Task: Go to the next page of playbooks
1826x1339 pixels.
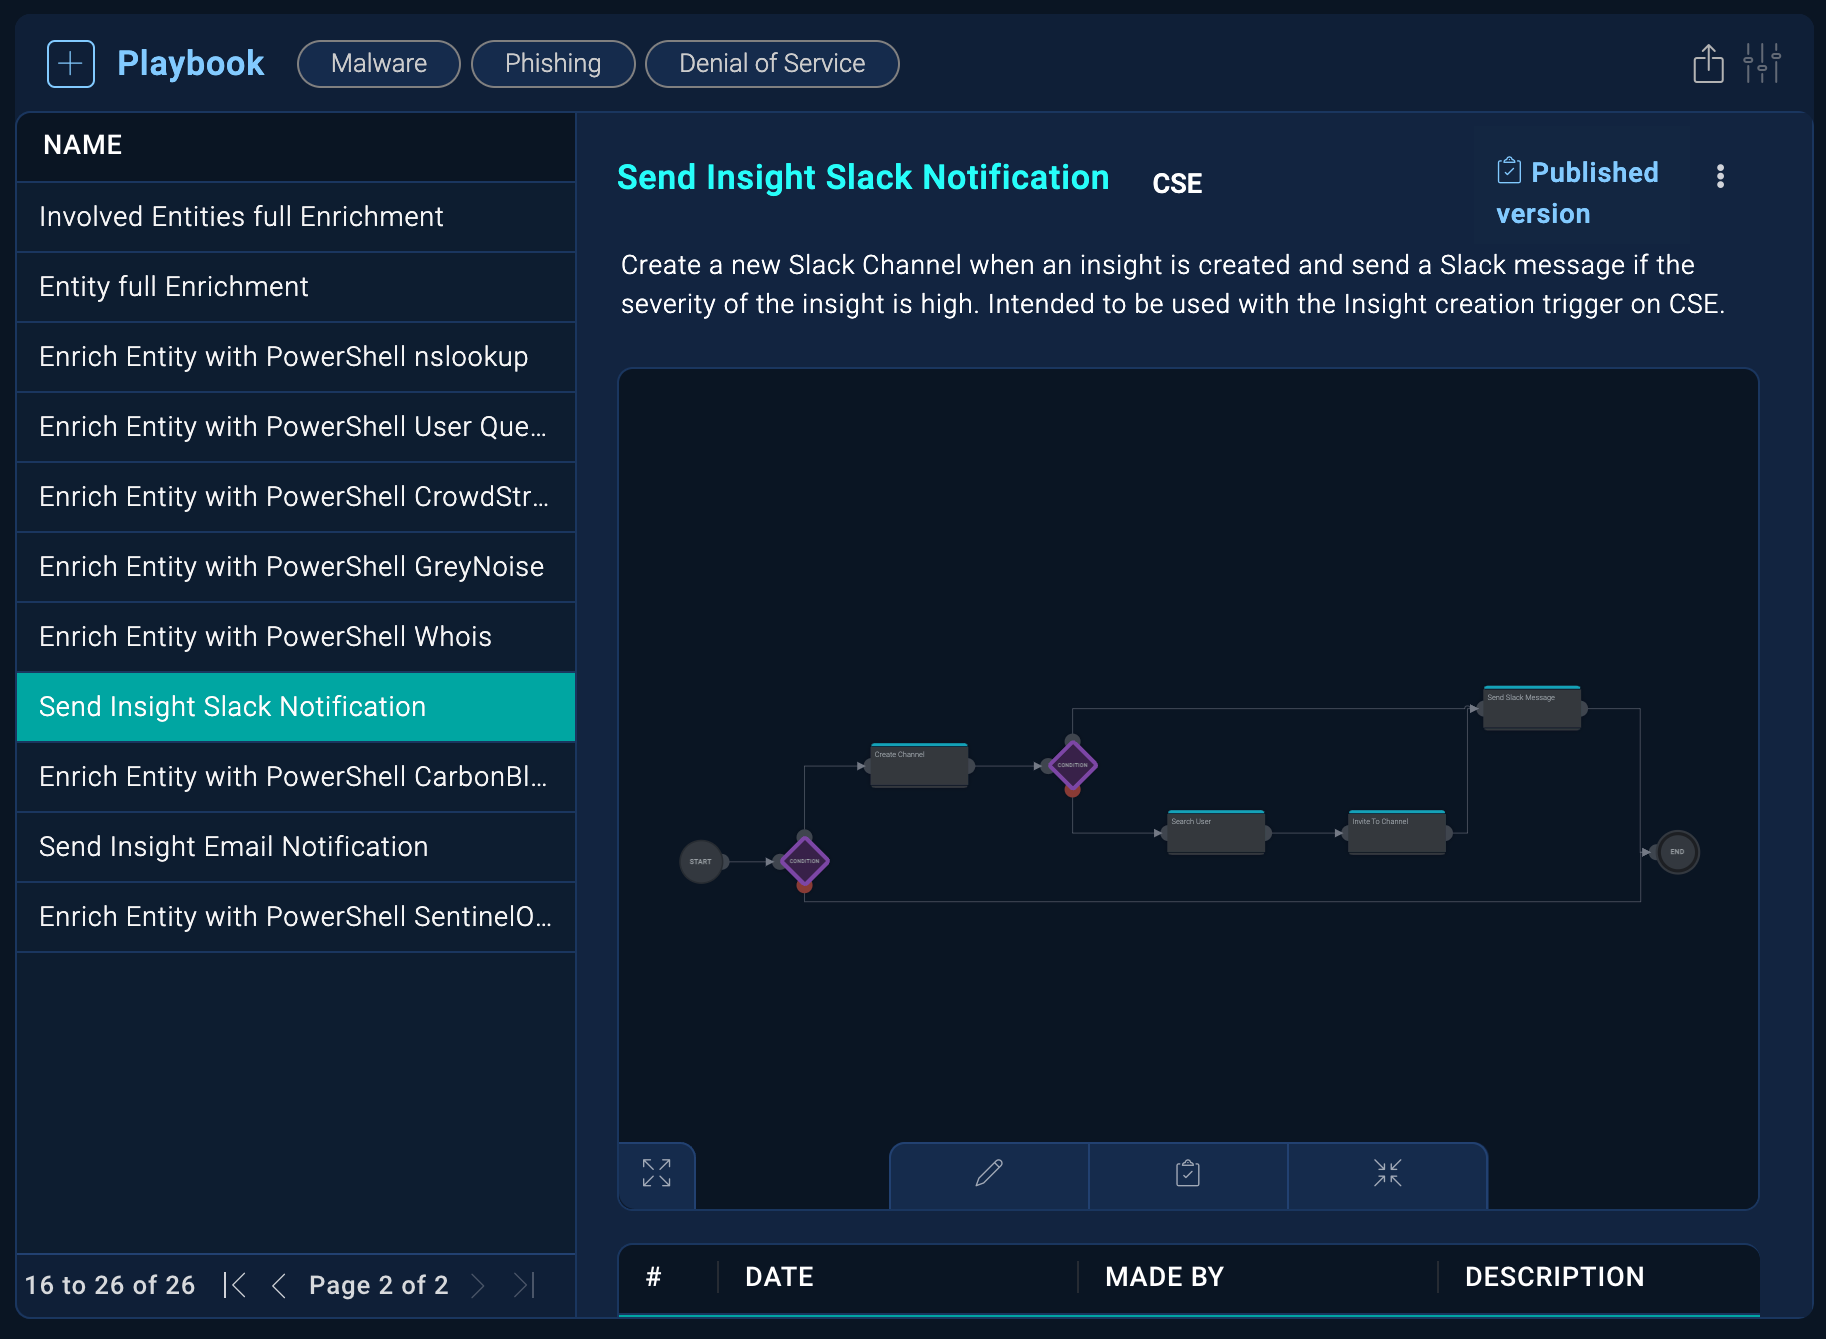Action: pyautogui.click(x=479, y=1285)
